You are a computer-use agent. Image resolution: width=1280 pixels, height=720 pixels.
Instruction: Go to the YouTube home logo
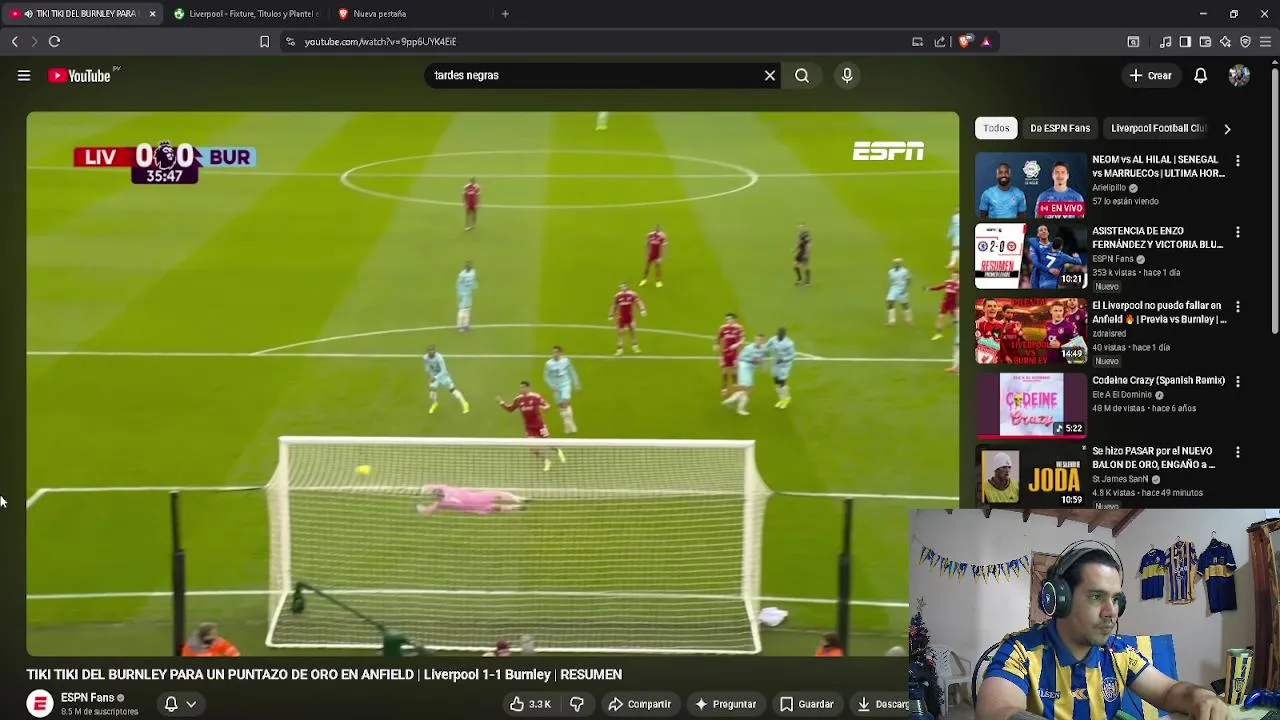click(x=80, y=75)
